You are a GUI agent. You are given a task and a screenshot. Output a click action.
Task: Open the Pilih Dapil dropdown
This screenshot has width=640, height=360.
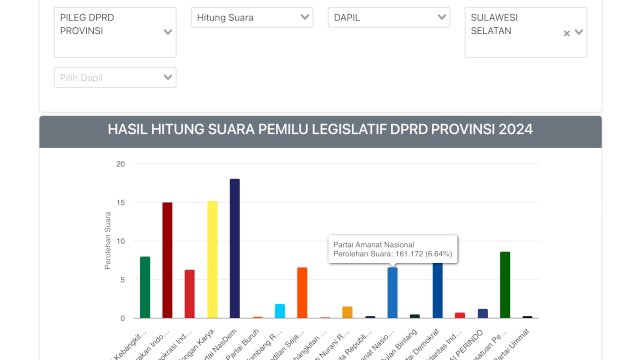115,78
